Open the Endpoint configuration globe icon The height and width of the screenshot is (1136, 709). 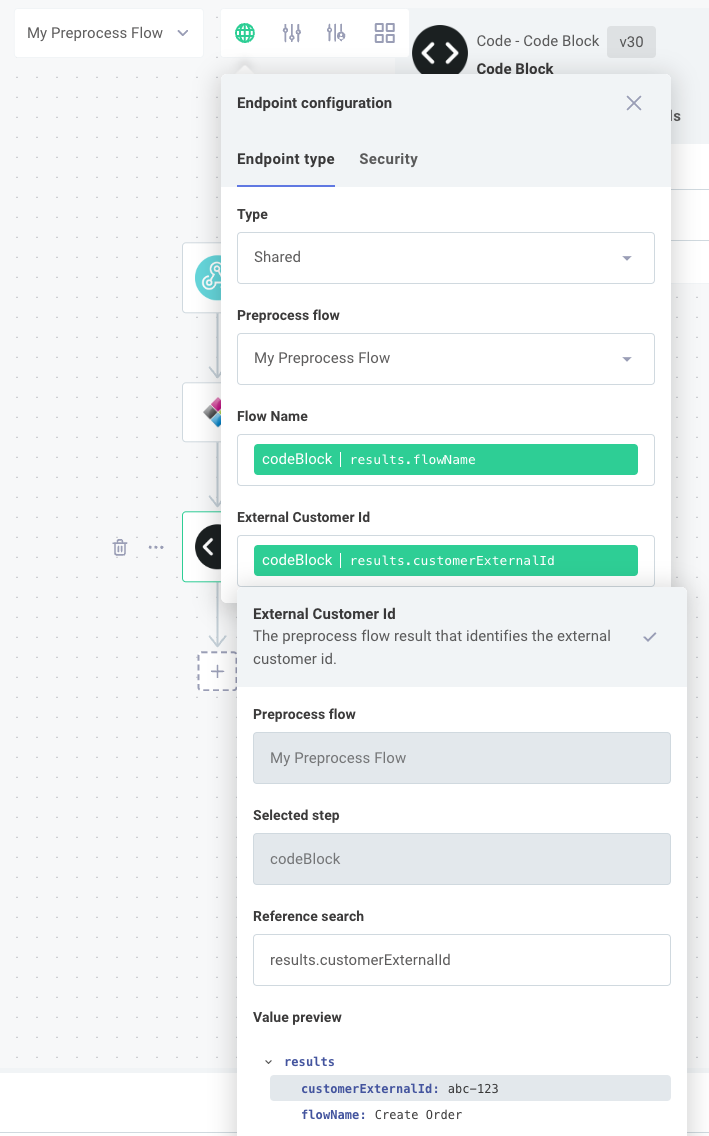[246, 32]
